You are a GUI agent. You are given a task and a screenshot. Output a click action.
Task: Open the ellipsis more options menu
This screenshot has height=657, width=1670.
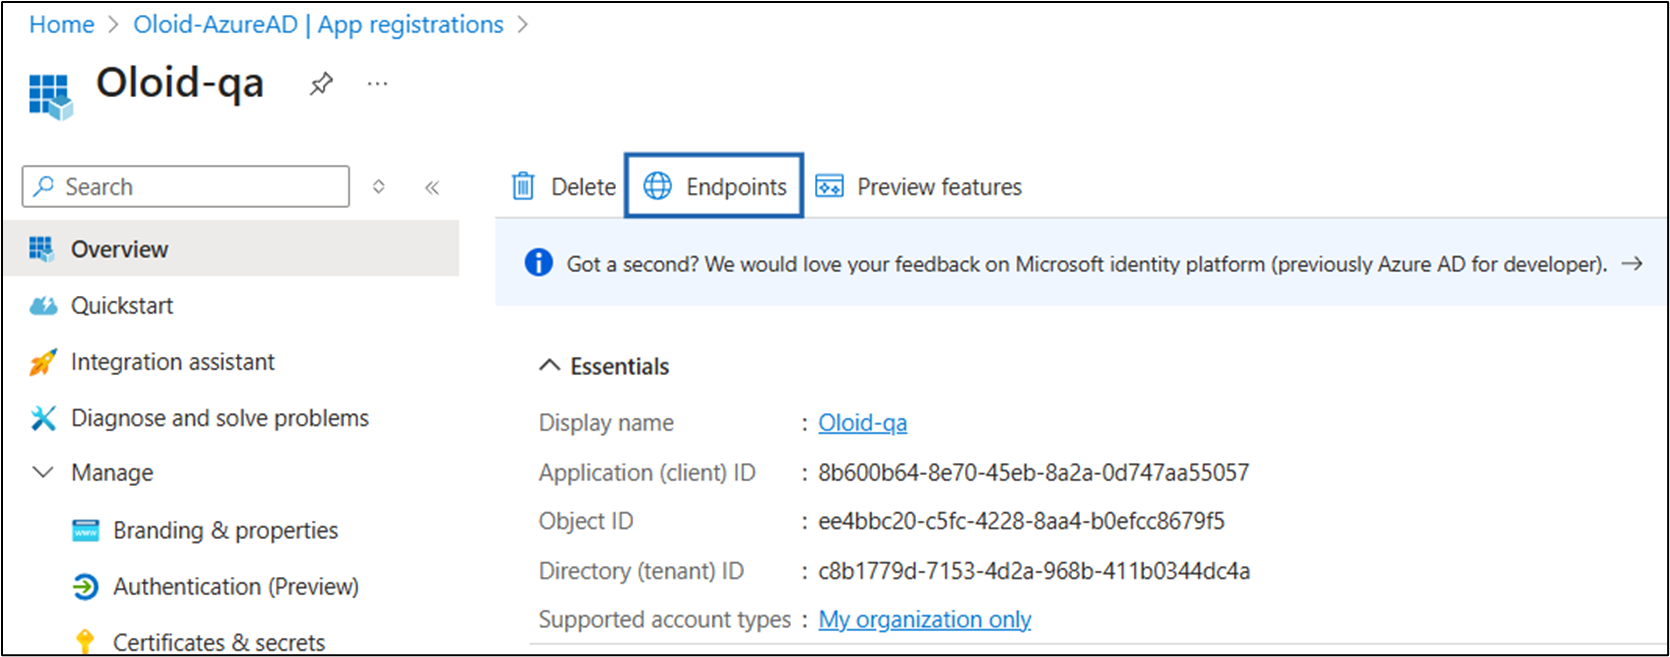[377, 84]
